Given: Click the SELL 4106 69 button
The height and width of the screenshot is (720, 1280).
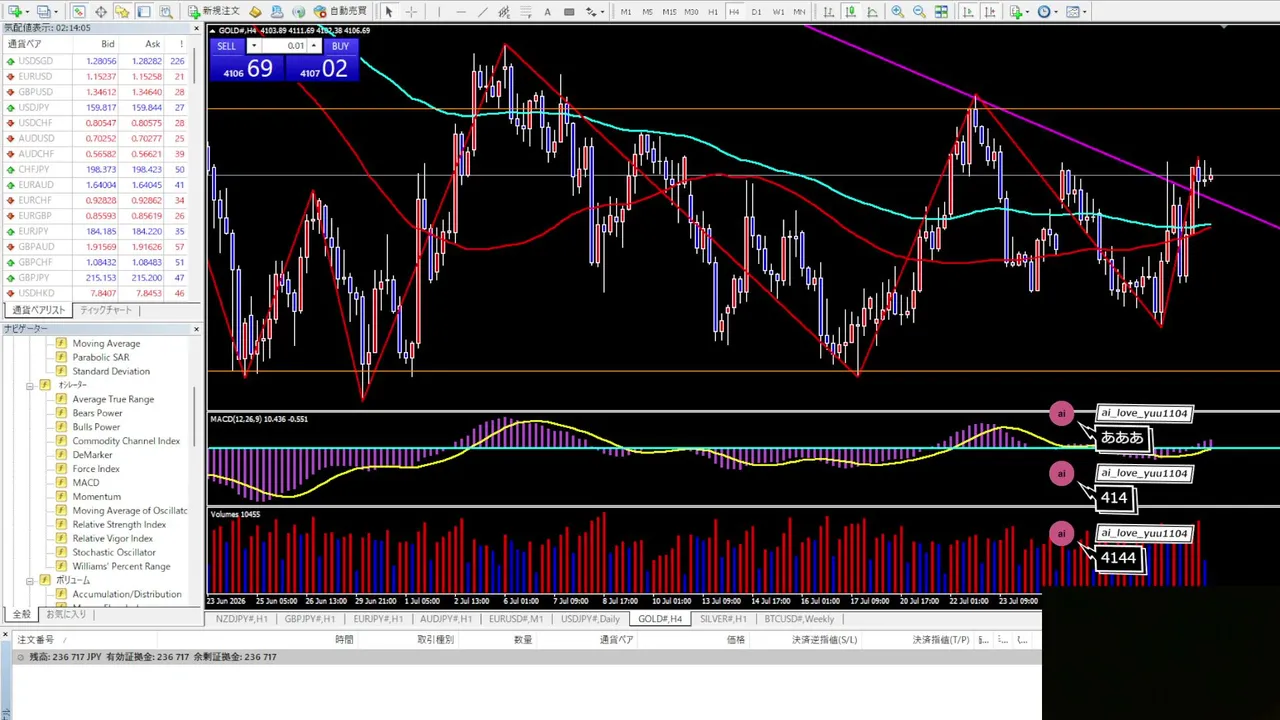Looking at the screenshot, I should tap(246, 68).
